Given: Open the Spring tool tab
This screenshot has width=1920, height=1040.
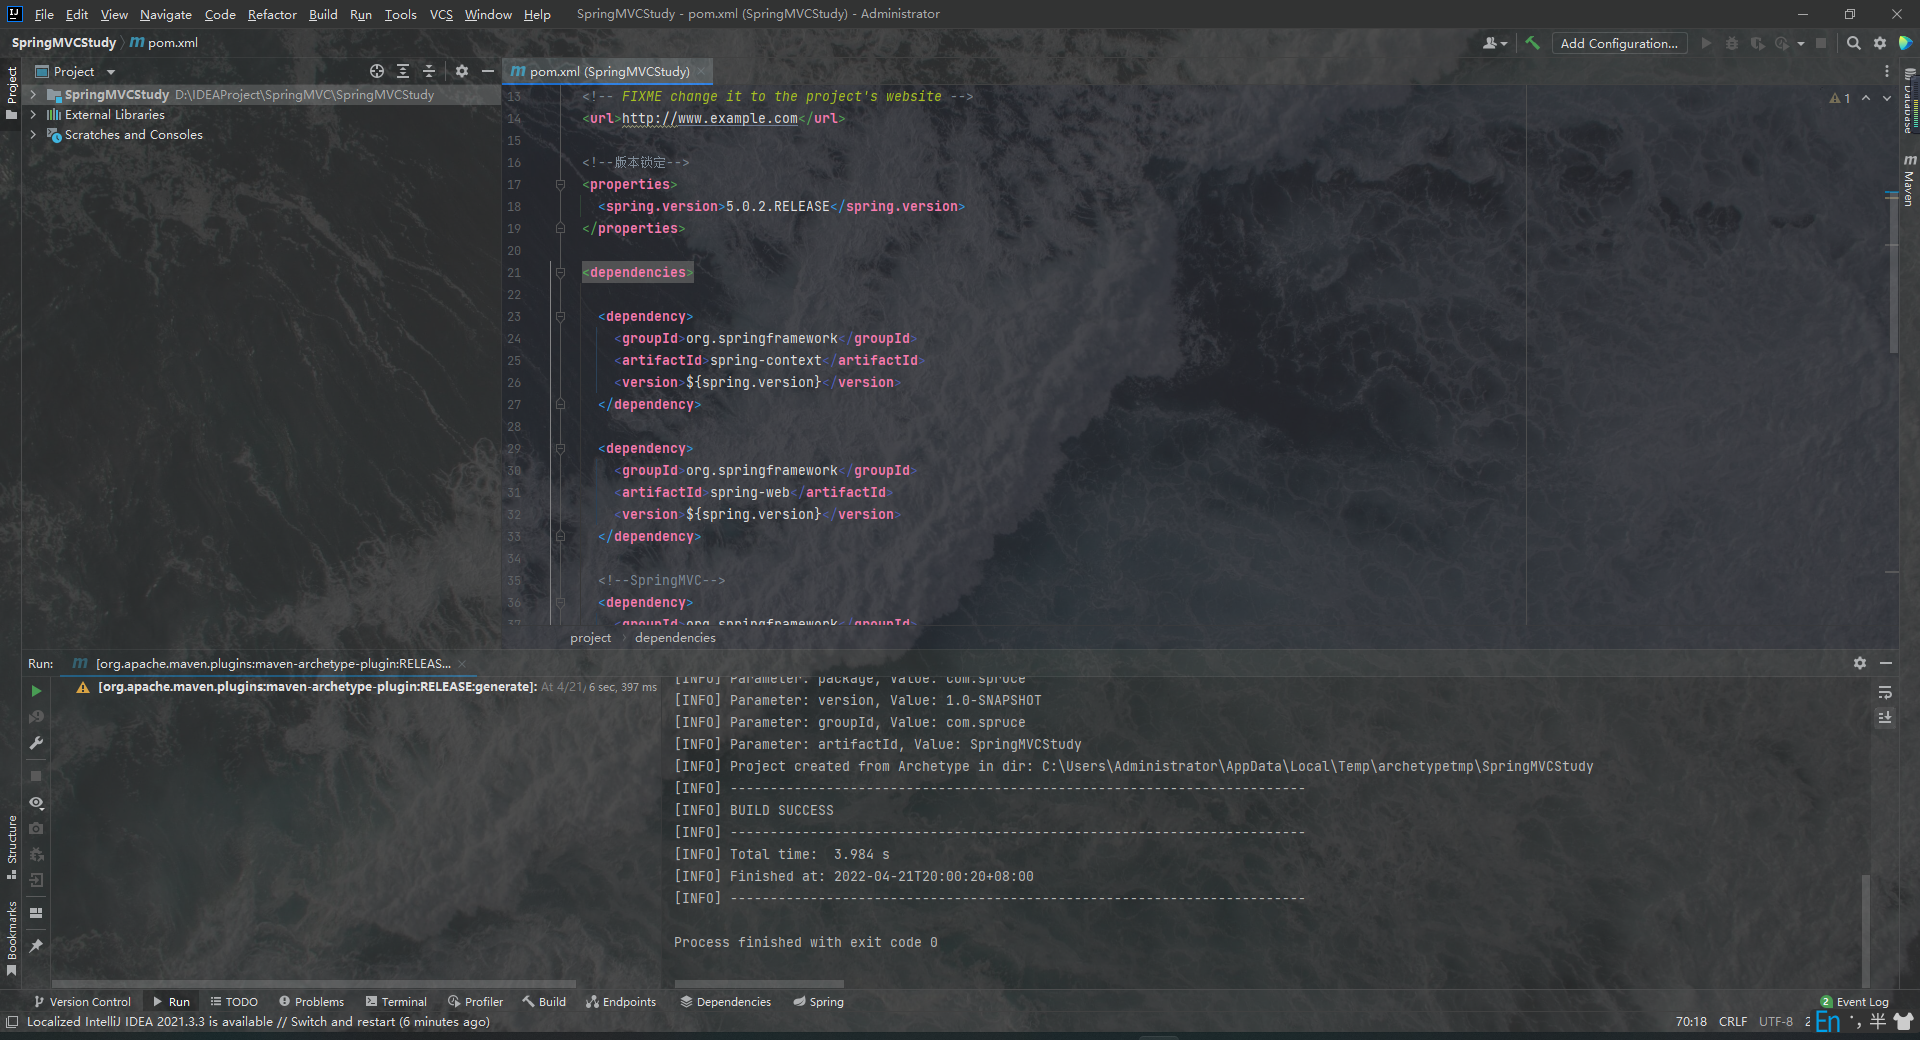Looking at the screenshot, I should pyautogui.click(x=818, y=1001).
